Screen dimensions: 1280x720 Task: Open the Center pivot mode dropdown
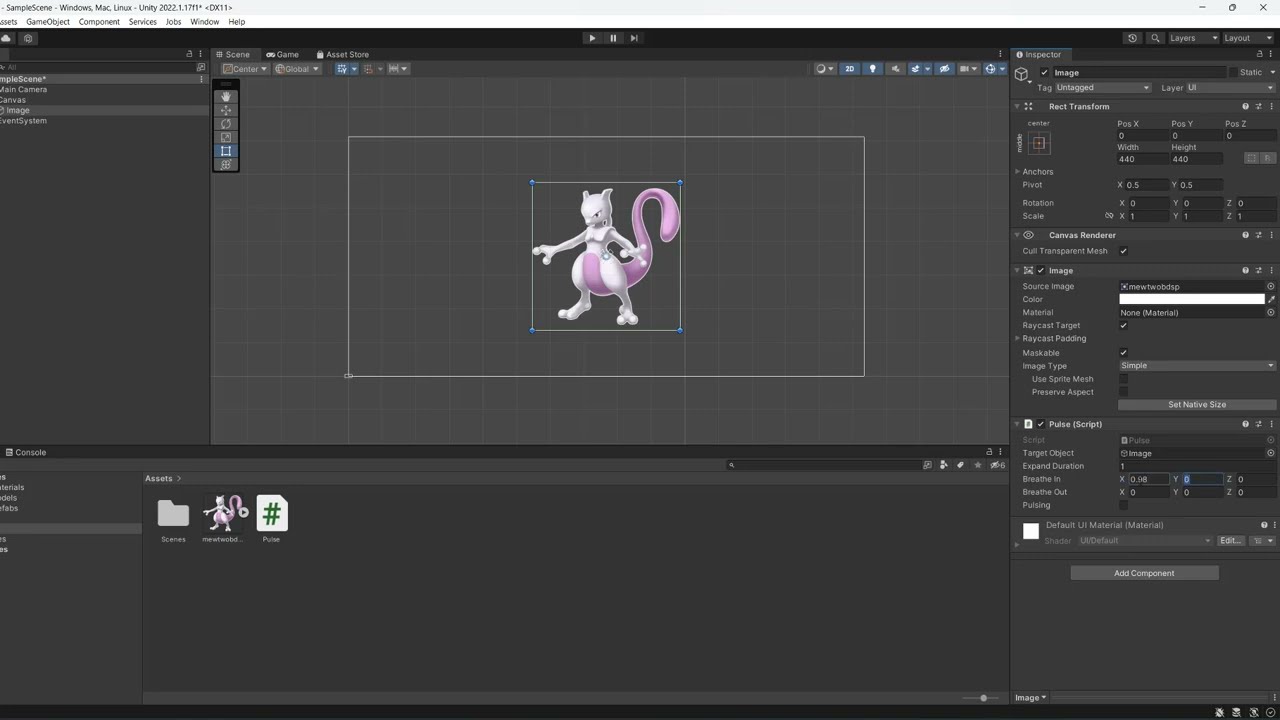pos(245,69)
